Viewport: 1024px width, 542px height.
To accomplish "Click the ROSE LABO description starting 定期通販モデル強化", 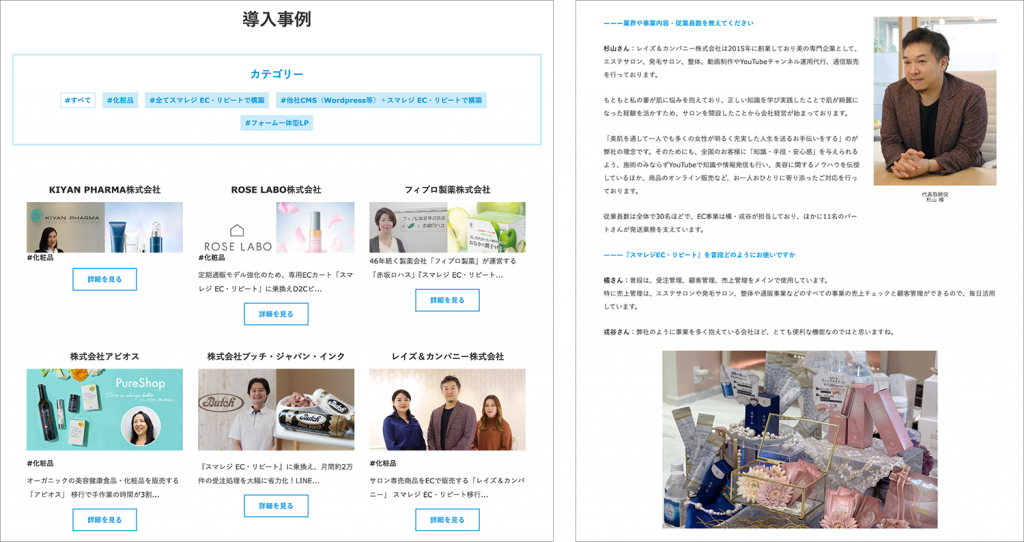I will pyautogui.click(x=276, y=281).
